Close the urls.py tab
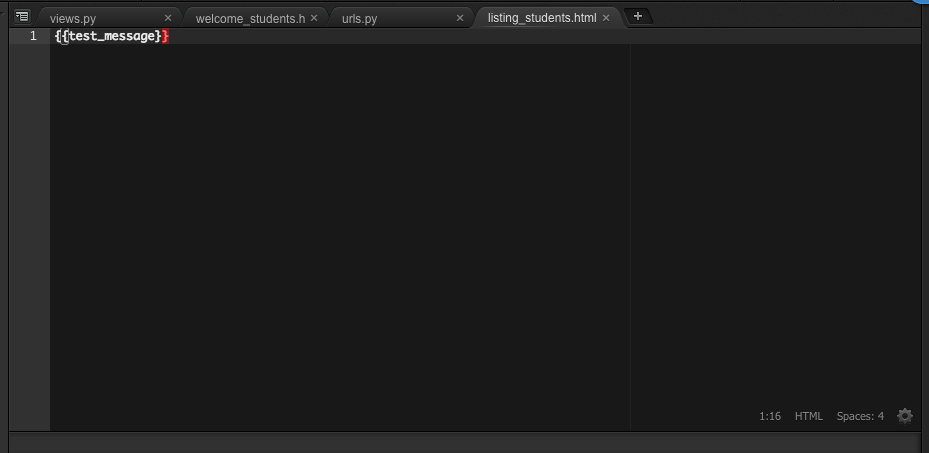 pos(460,18)
